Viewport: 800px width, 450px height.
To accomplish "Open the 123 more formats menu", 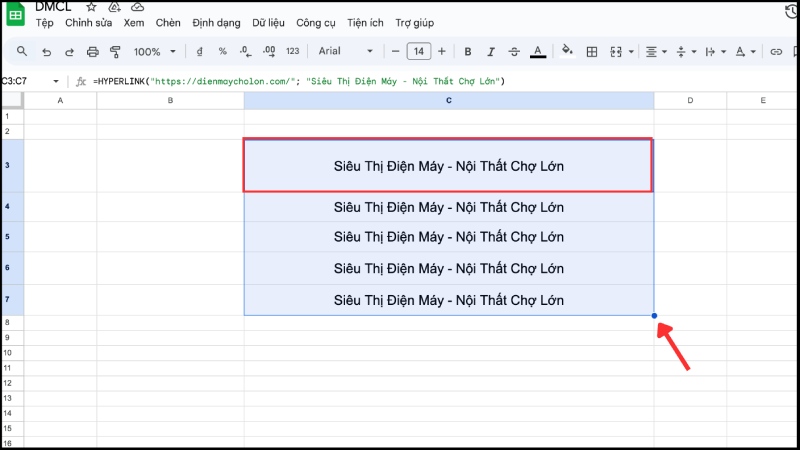I will coord(292,51).
